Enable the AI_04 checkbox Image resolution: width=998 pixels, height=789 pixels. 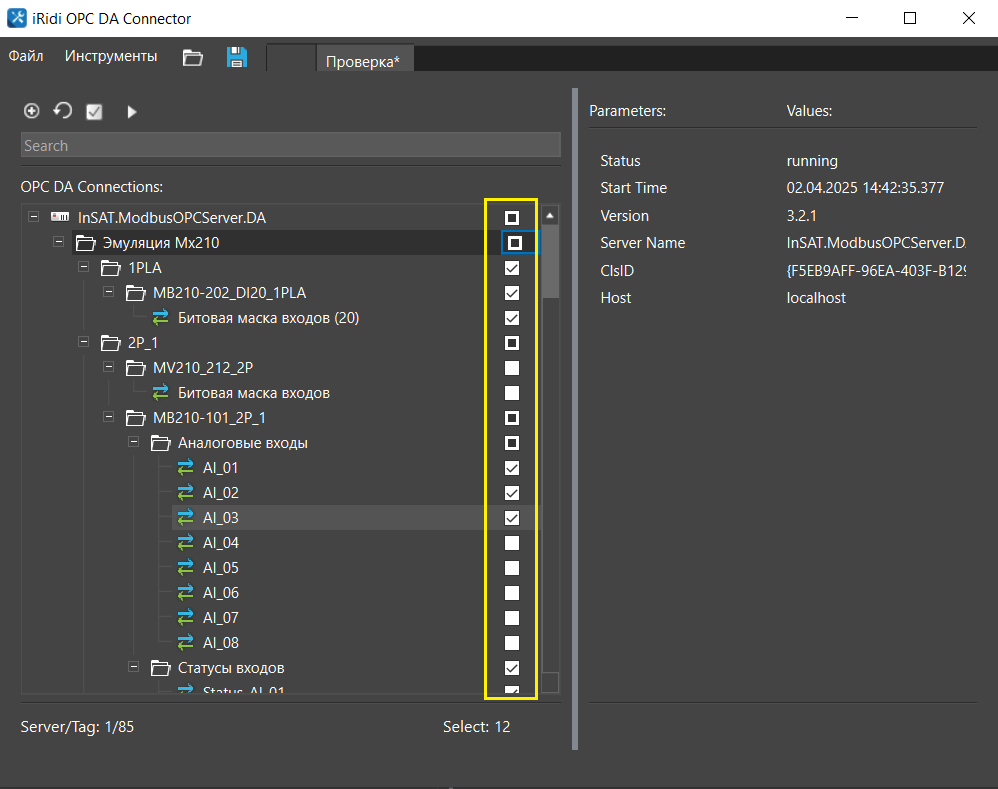click(x=511, y=543)
